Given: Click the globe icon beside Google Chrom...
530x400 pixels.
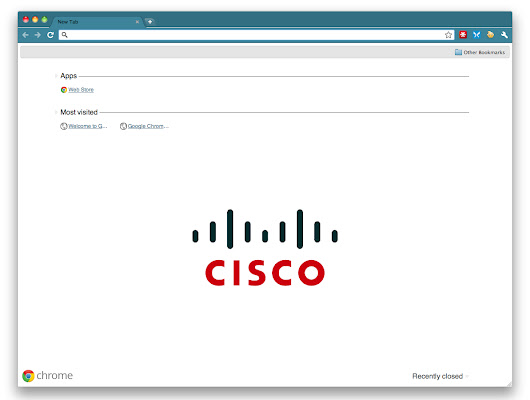Looking at the screenshot, I should (123, 126).
